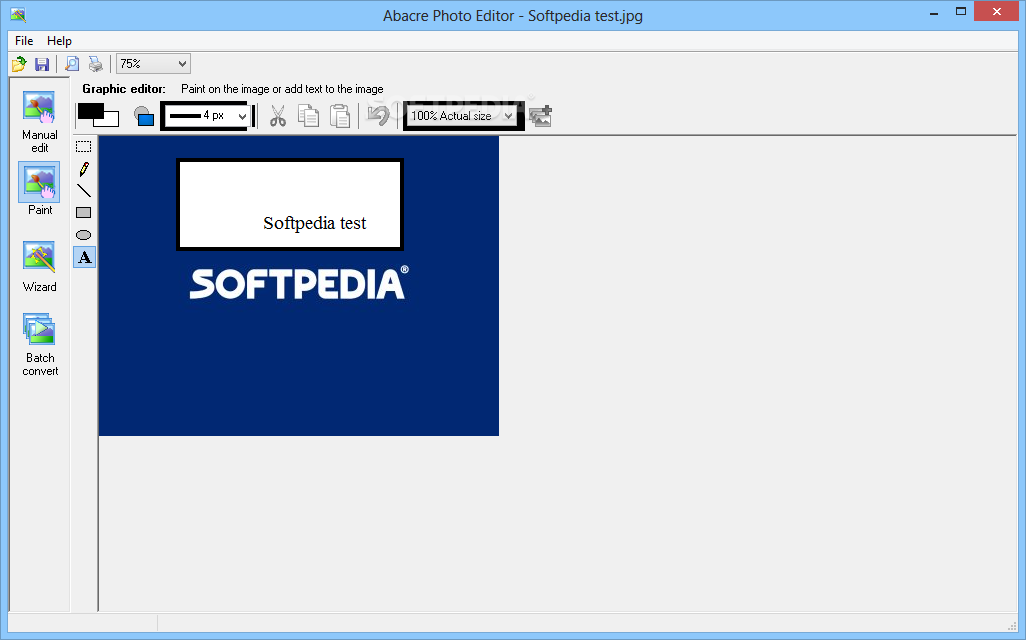Select the Rectangle shape tool
1026x640 pixels.
[84, 213]
